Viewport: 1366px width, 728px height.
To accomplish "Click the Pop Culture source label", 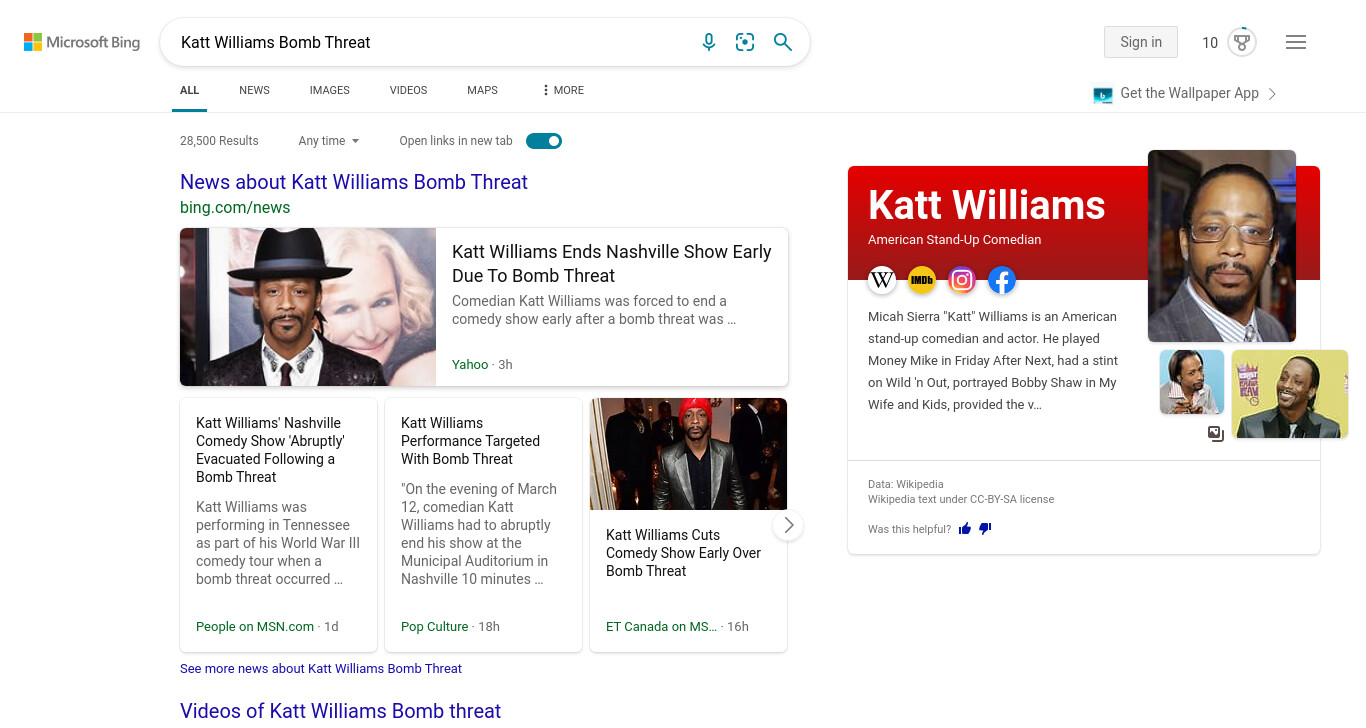I will point(434,627).
